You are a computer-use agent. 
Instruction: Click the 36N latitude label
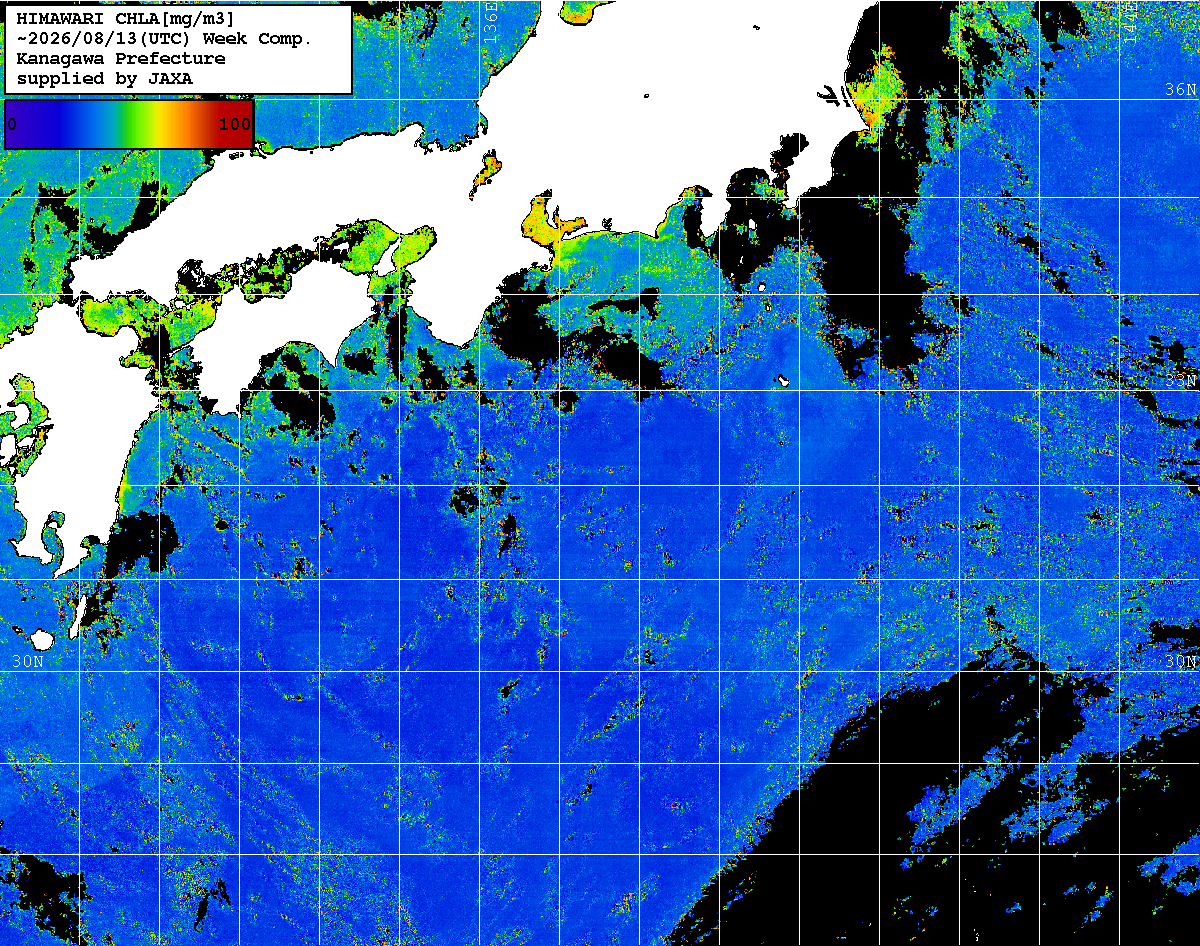[1180, 89]
